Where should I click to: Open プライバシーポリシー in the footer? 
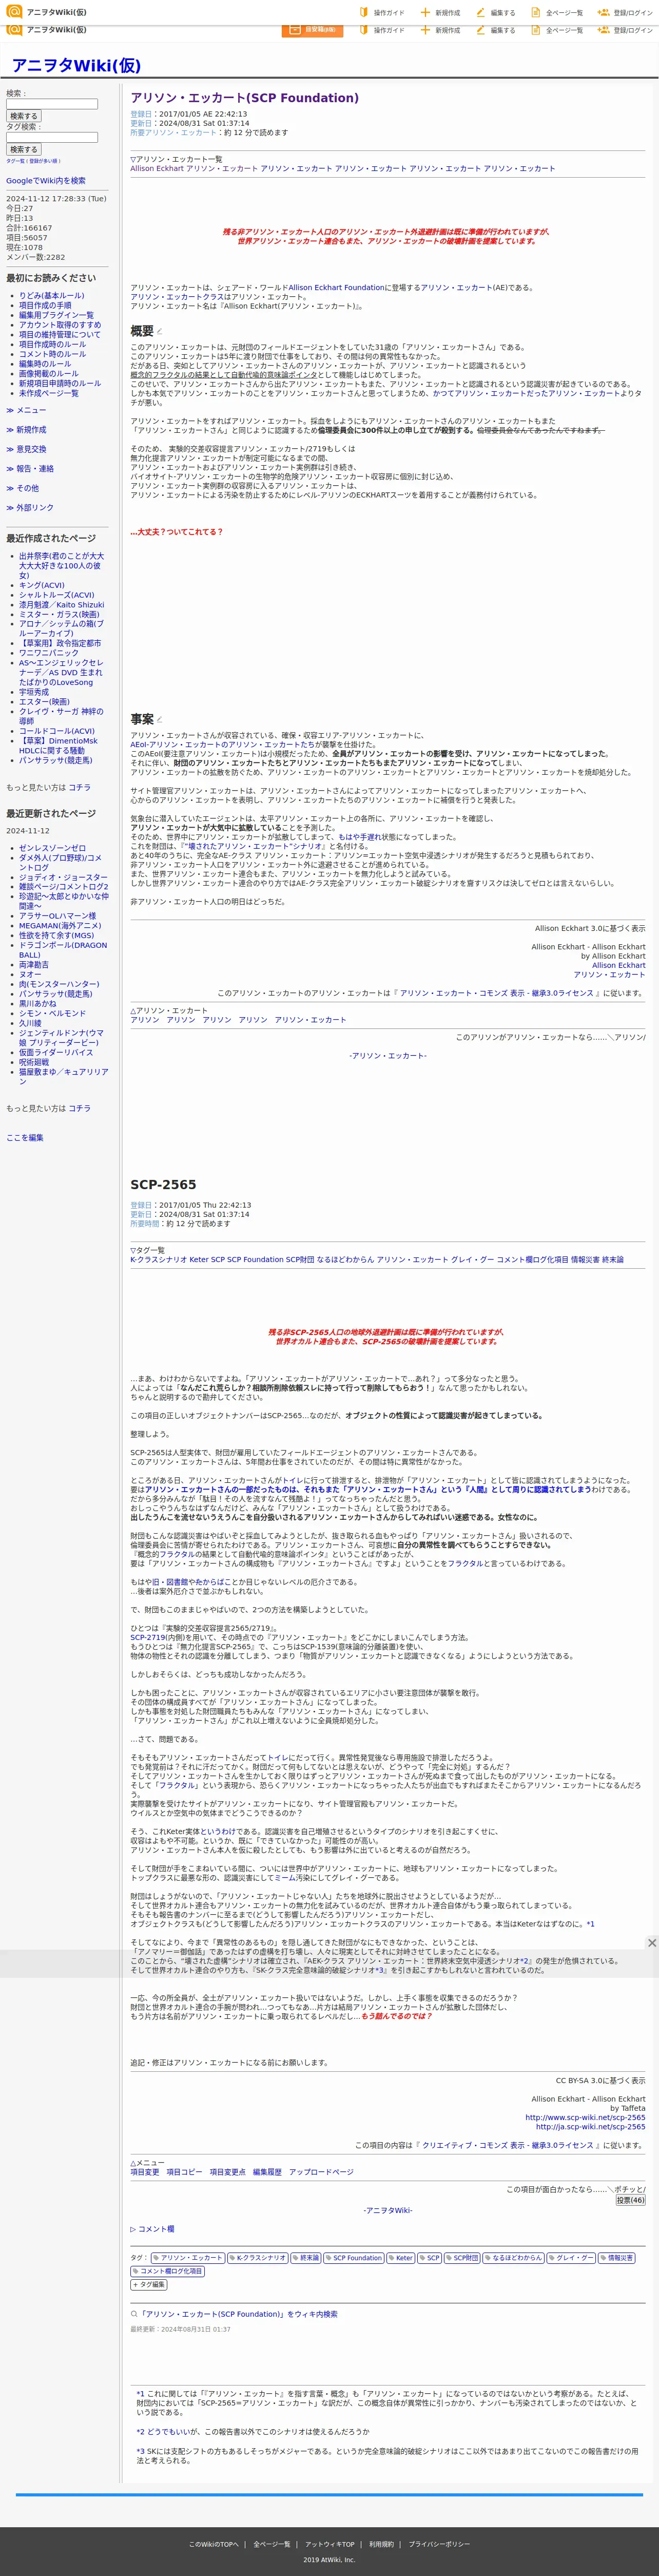coord(439,2543)
